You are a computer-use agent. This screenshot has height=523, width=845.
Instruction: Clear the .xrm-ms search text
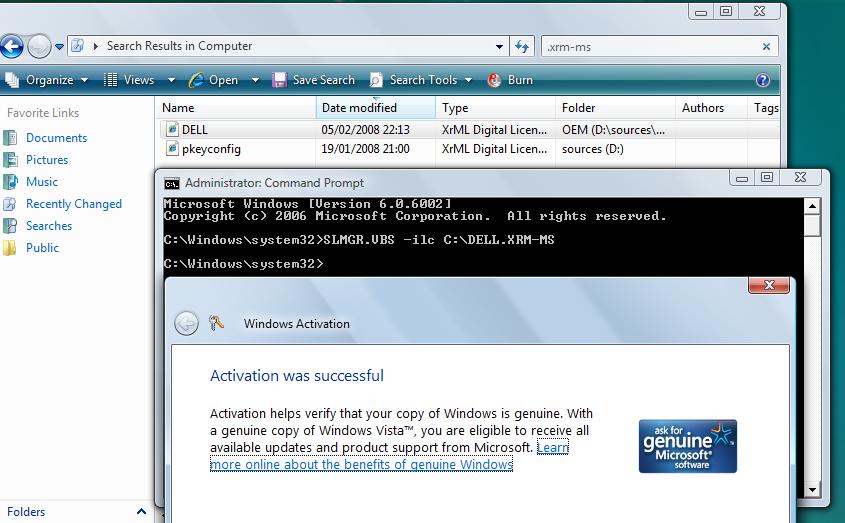pos(766,47)
